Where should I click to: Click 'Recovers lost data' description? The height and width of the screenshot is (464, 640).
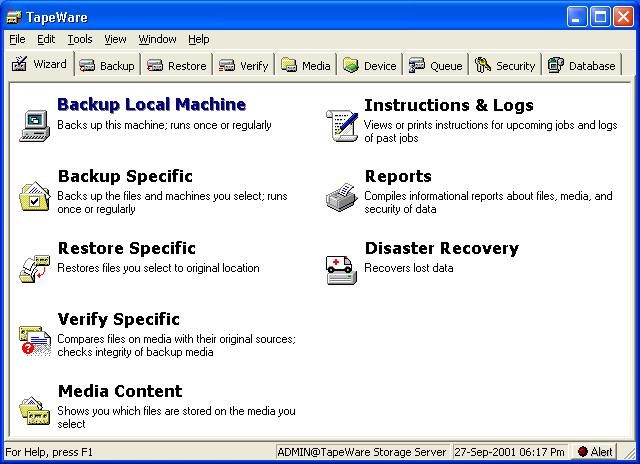click(409, 268)
